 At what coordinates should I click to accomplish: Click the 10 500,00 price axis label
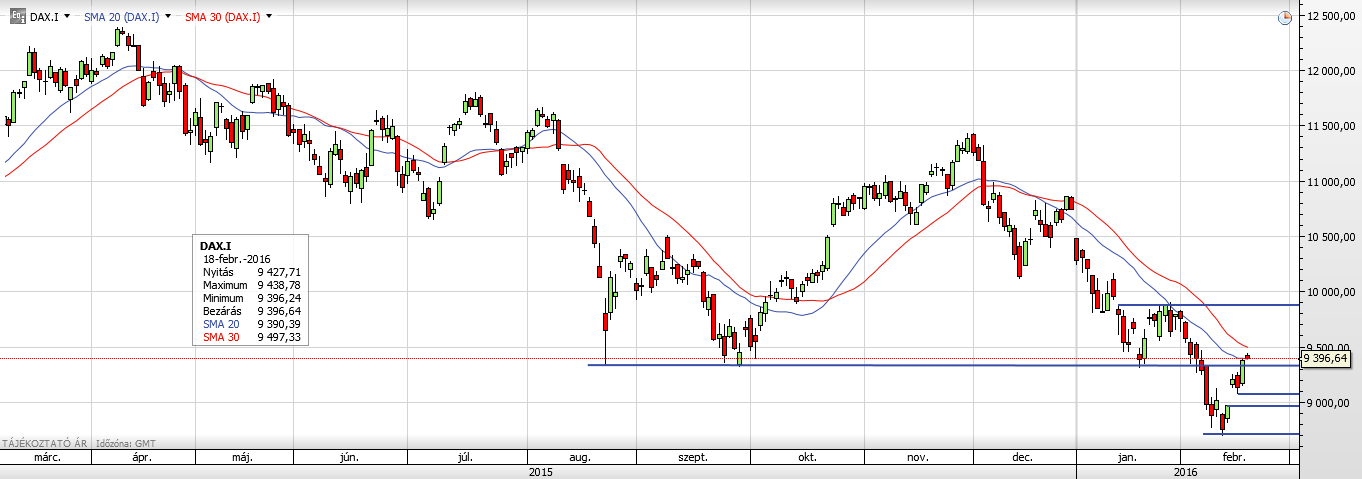tap(1330, 237)
